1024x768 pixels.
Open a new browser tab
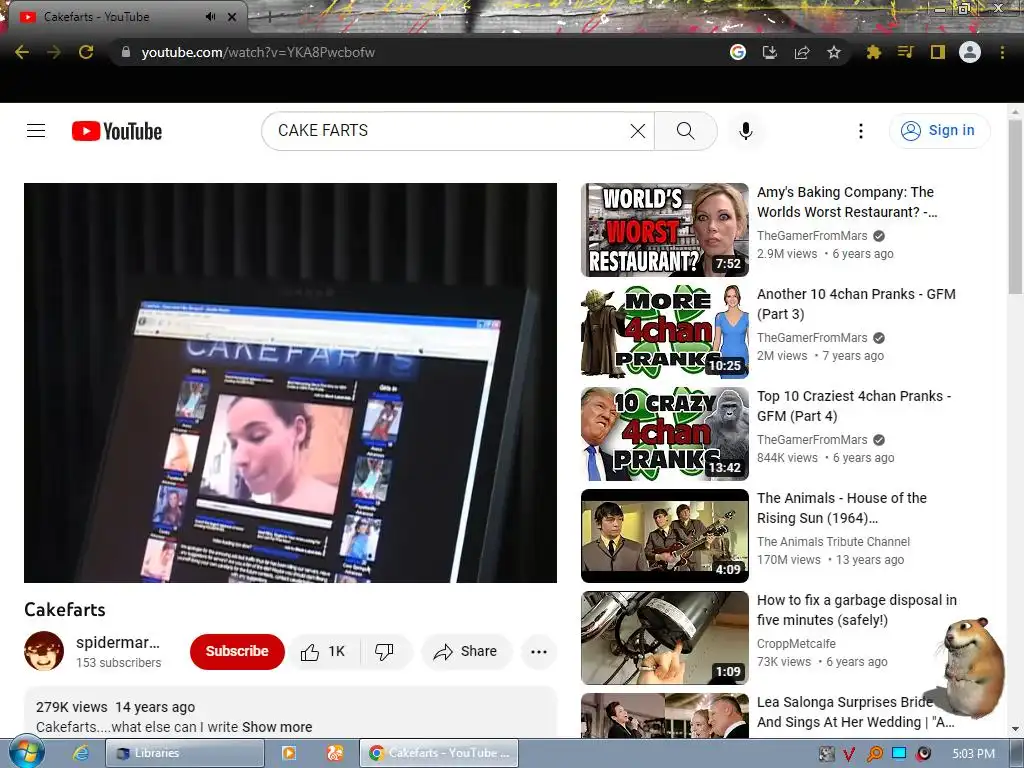(269, 18)
